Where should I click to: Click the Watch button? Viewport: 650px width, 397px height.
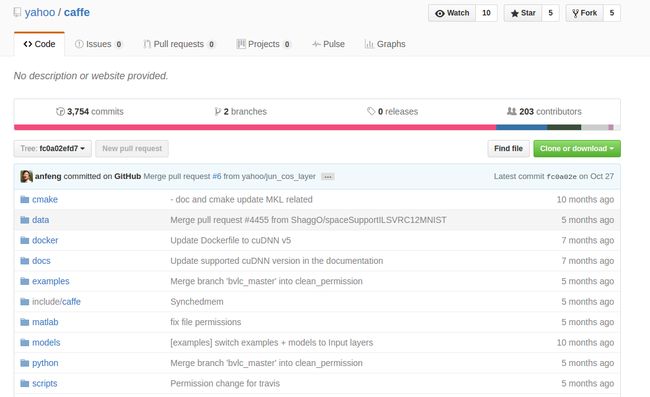click(452, 13)
